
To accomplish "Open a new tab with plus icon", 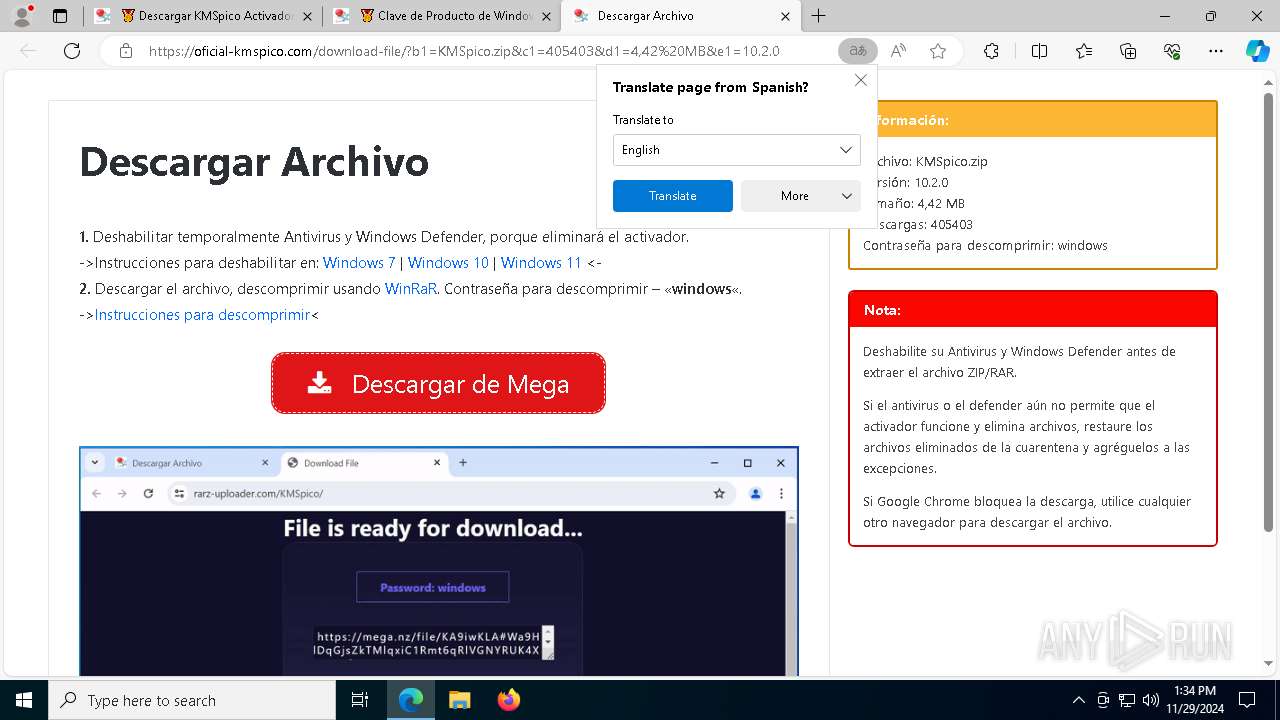I will tap(818, 16).
